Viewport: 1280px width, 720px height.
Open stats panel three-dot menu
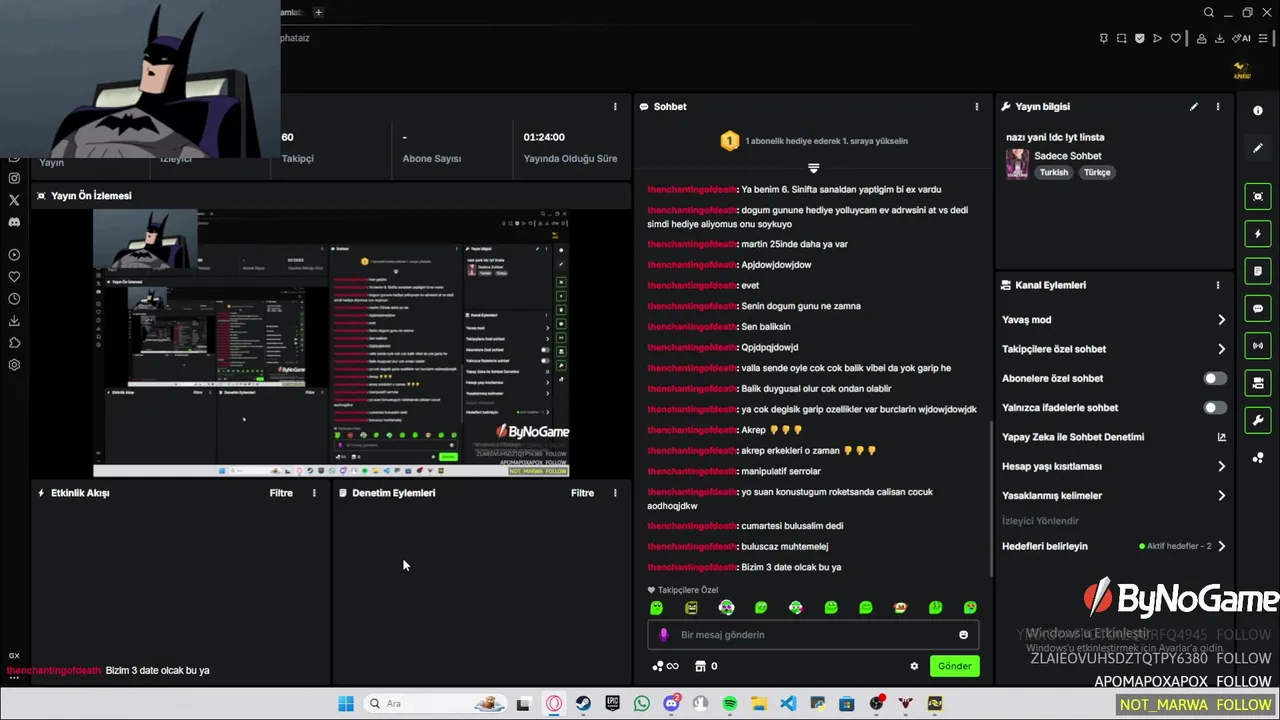point(615,107)
